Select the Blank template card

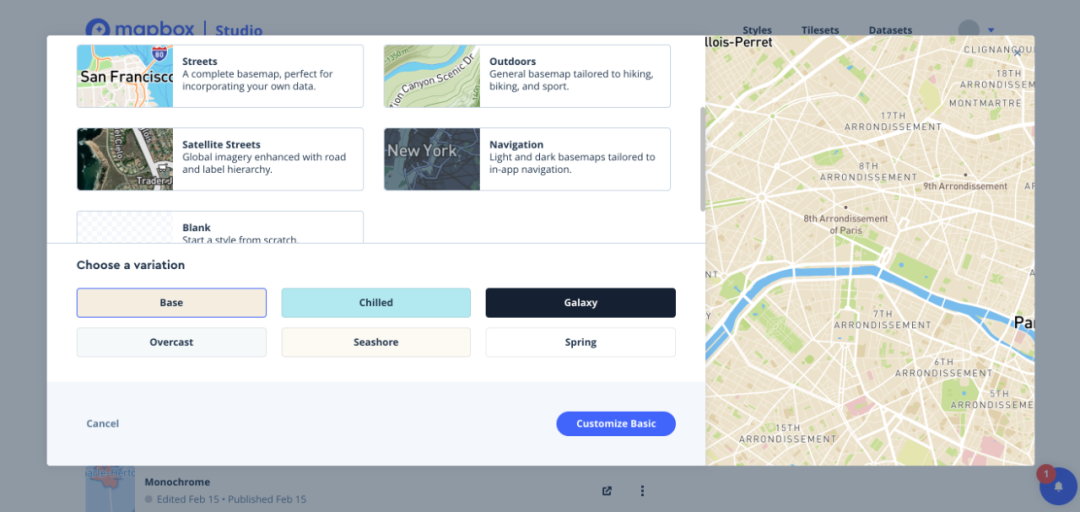tap(220, 227)
